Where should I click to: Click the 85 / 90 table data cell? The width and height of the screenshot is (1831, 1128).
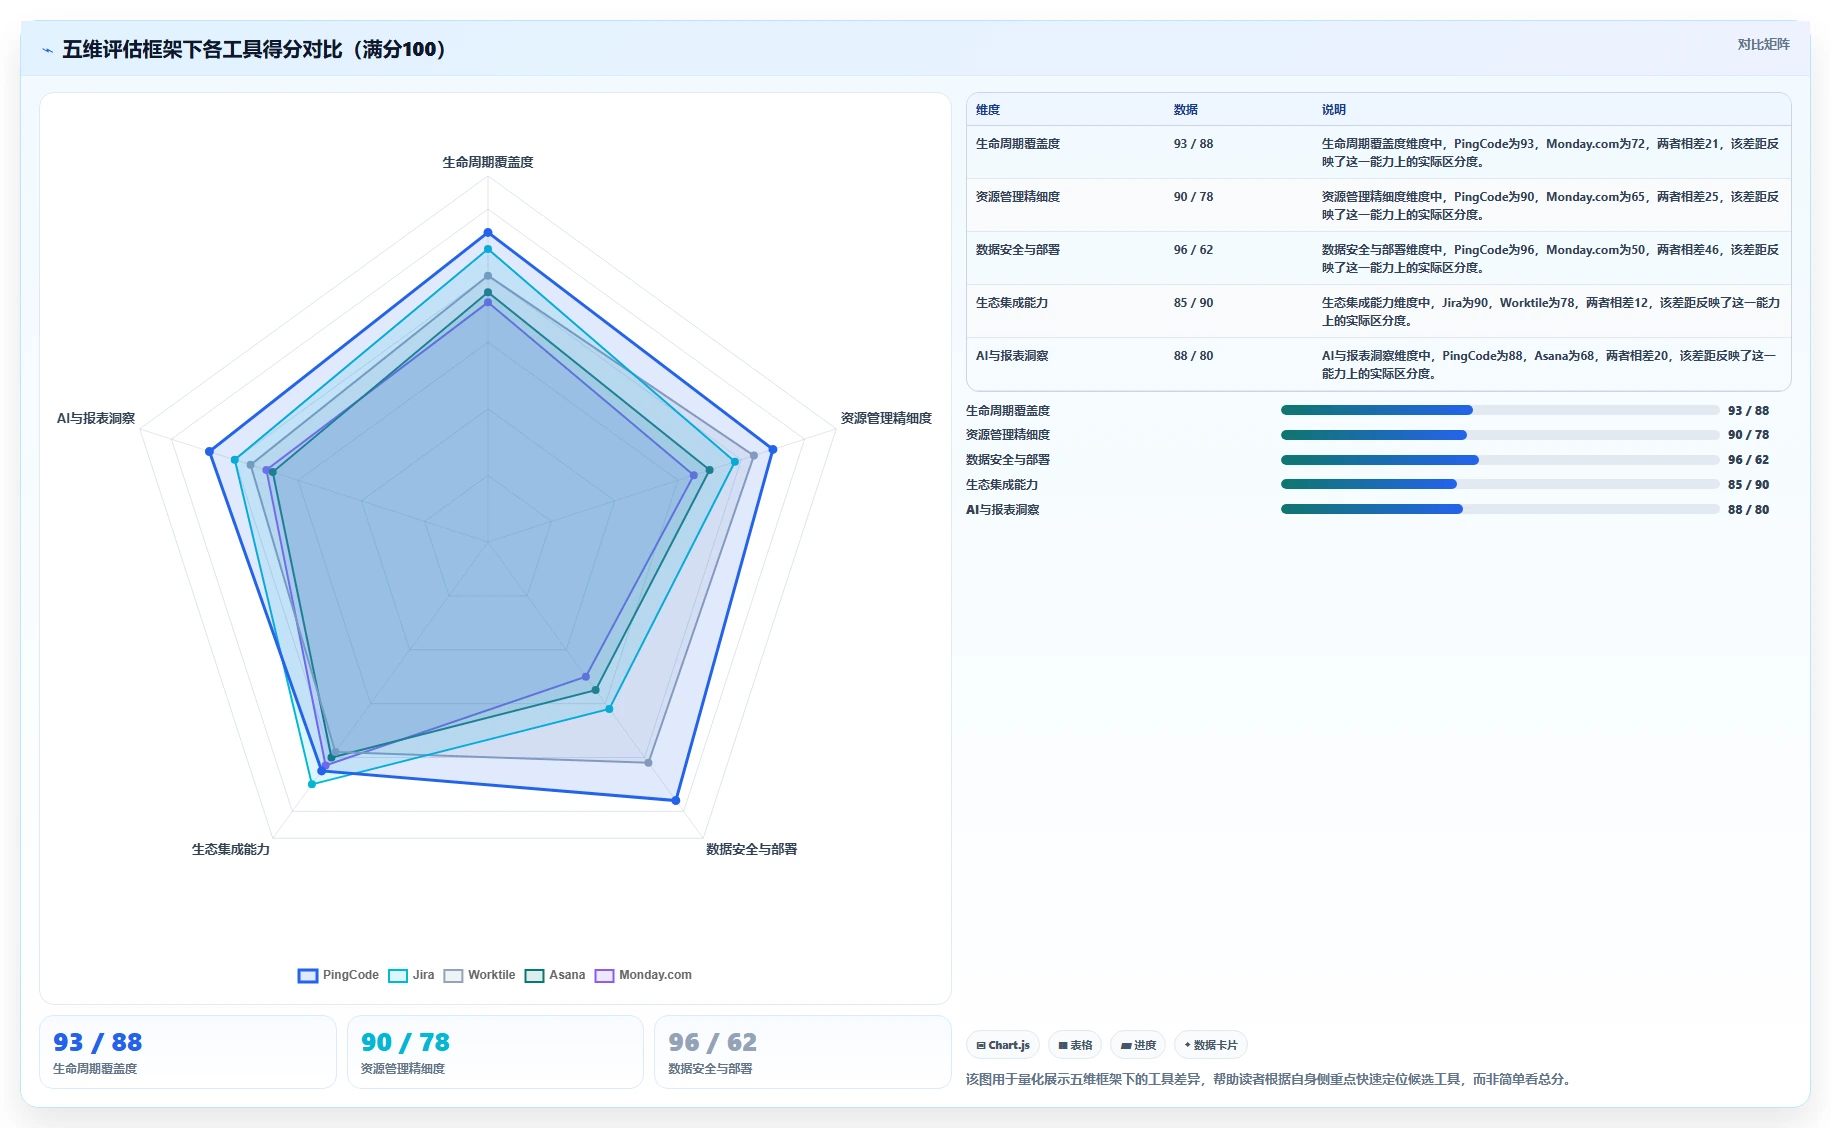(1194, 303)
